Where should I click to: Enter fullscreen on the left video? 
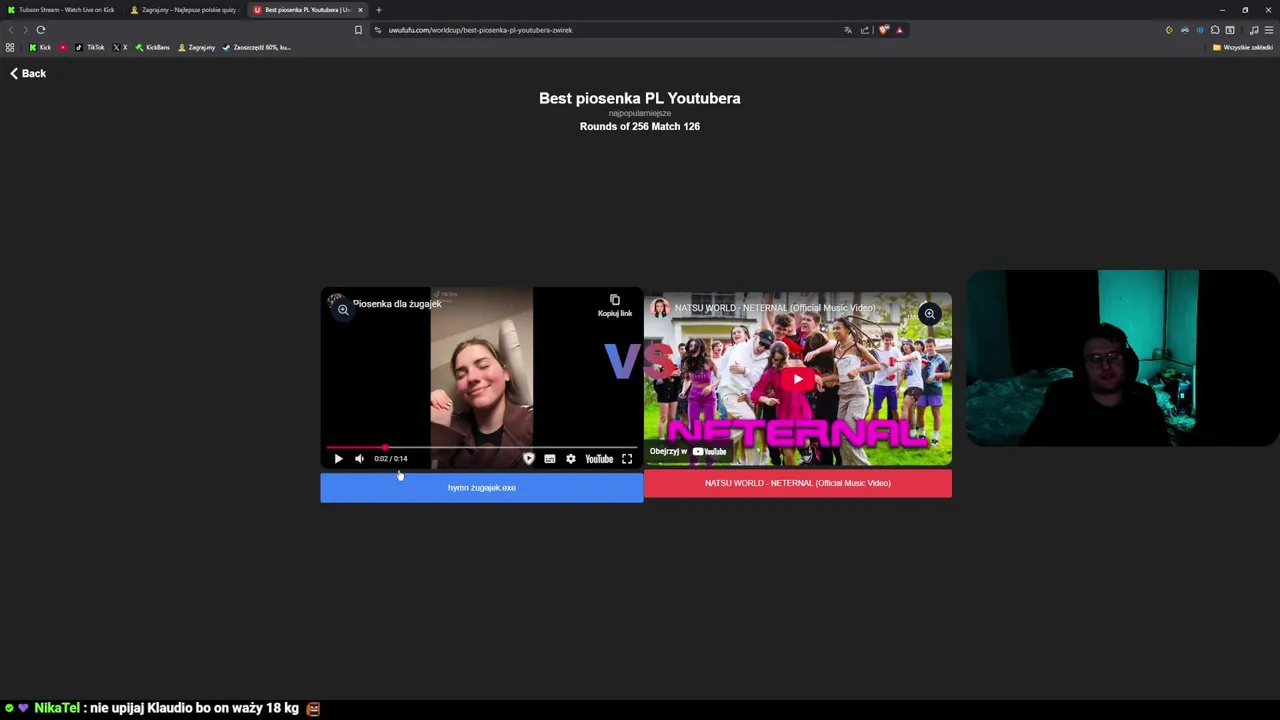point(627,459)
